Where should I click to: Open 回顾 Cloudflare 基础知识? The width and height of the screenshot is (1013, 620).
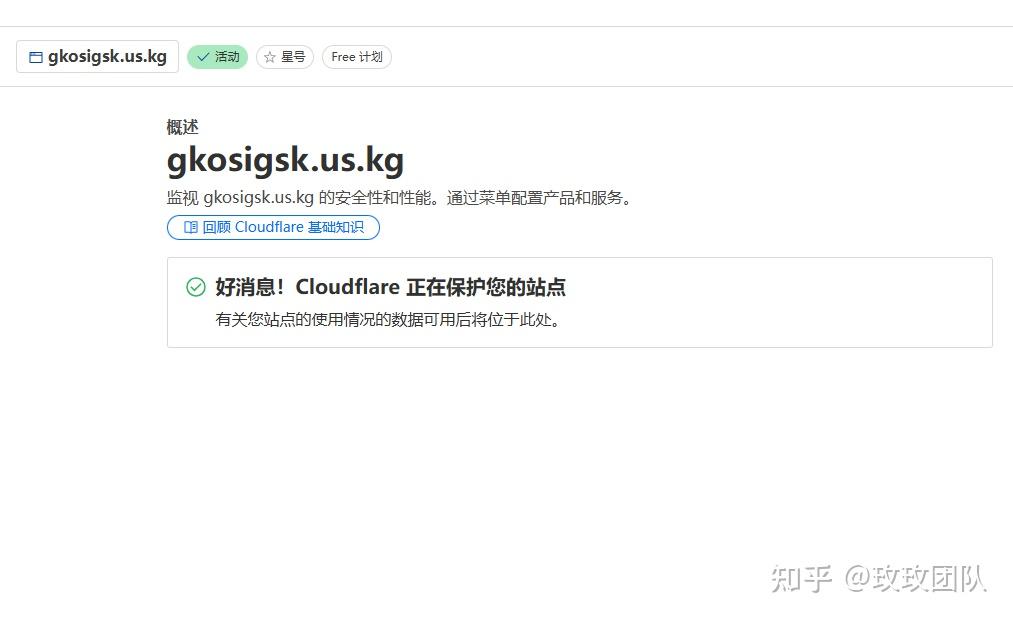273,227
